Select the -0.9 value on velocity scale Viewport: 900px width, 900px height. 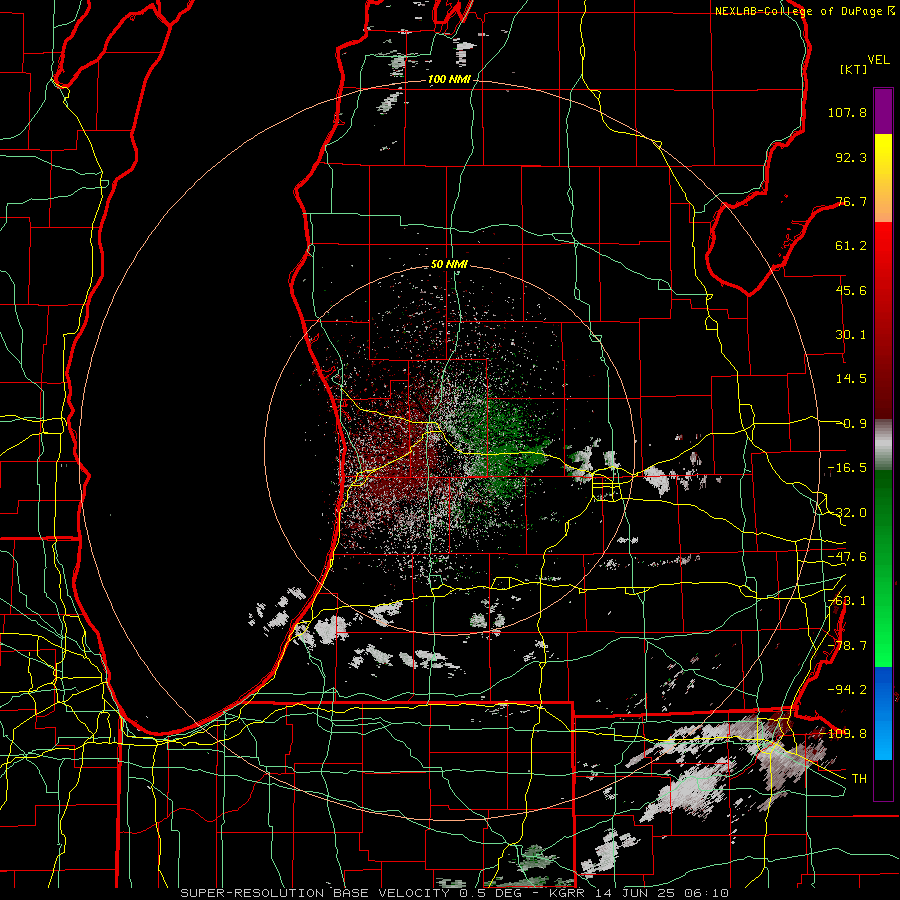pos(854,424)
